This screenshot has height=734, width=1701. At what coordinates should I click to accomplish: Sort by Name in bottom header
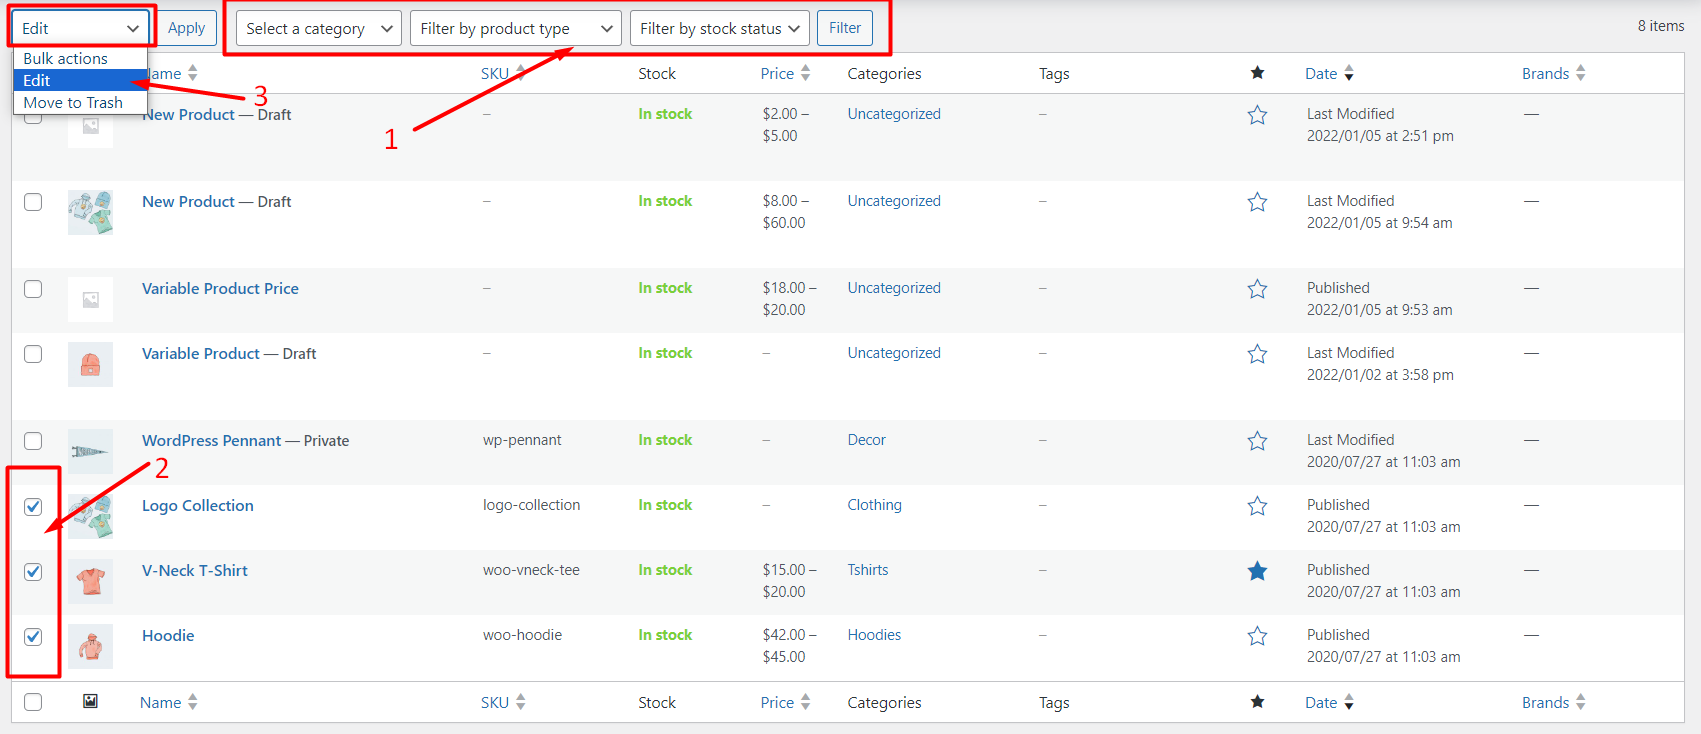pyautogui.click(x=169, y=702)
